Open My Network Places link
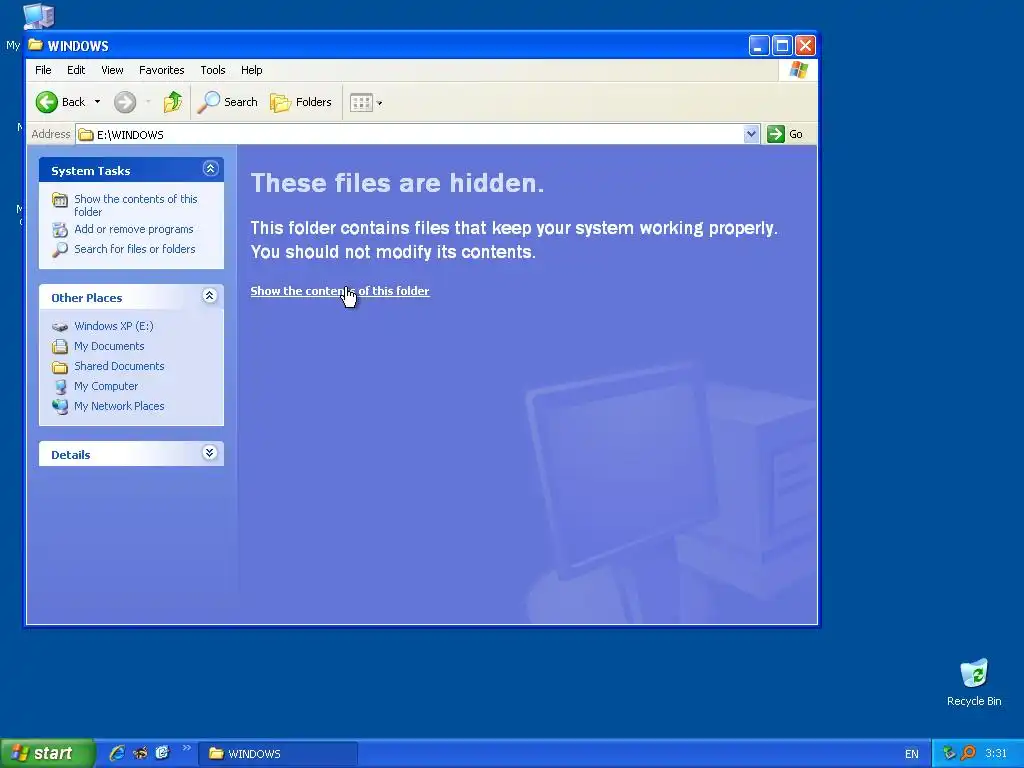The height and width of the screenshot is (768, 1024). point(119,406)
